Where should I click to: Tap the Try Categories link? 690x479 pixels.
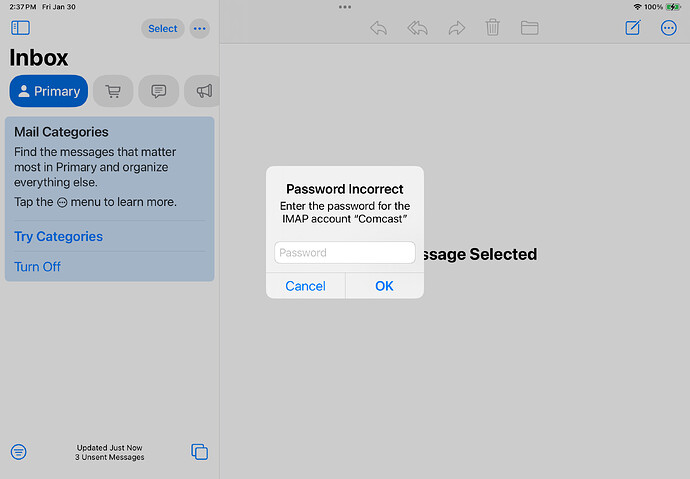pos(59,237)
